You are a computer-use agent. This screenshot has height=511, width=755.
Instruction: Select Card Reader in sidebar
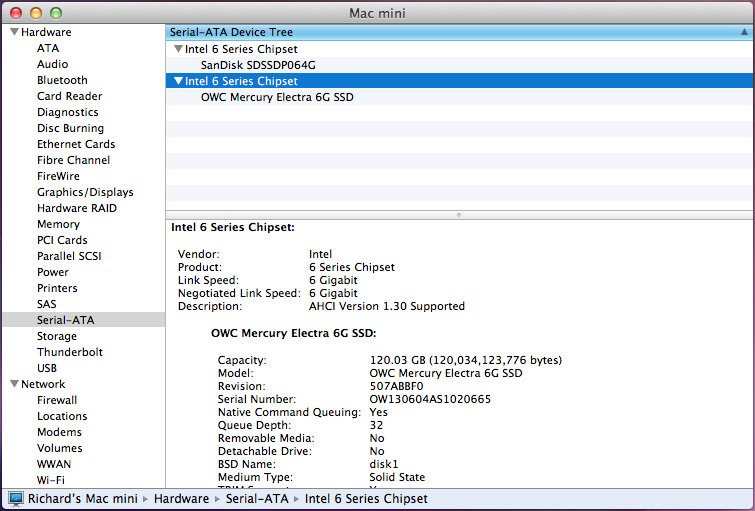(x=69, y=96)
